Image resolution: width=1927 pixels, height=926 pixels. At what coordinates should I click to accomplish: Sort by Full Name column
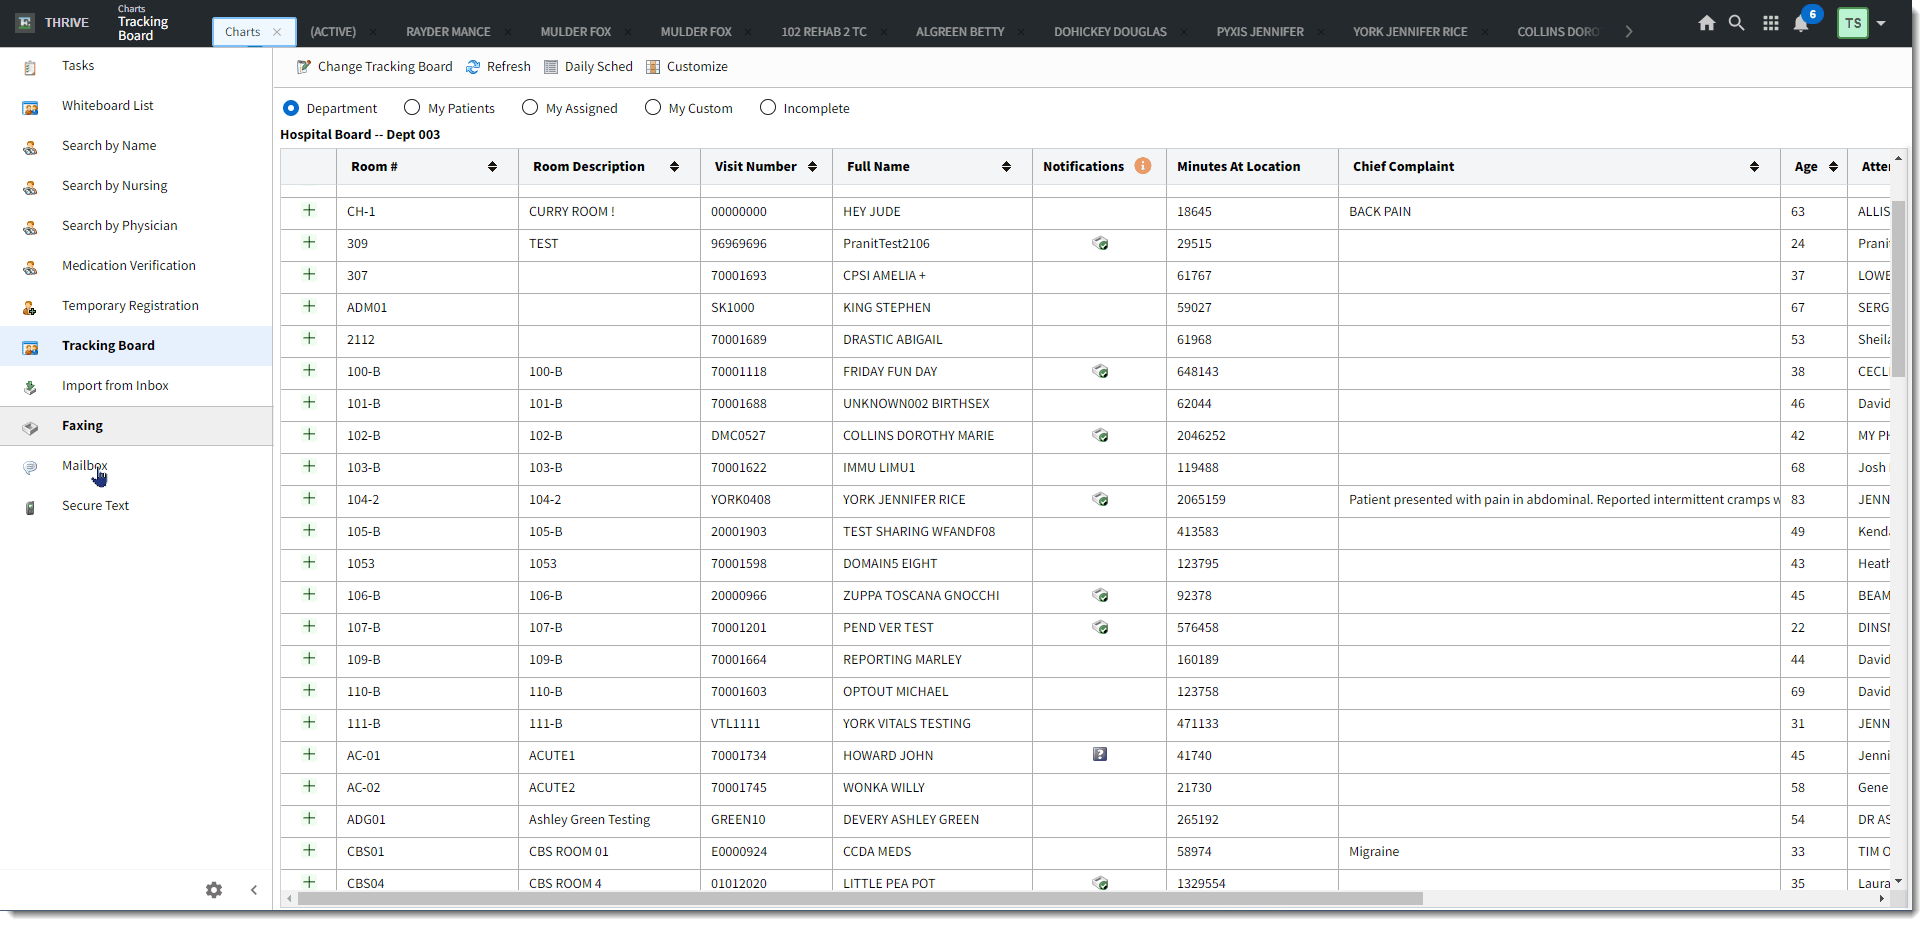pos(1006,167)
